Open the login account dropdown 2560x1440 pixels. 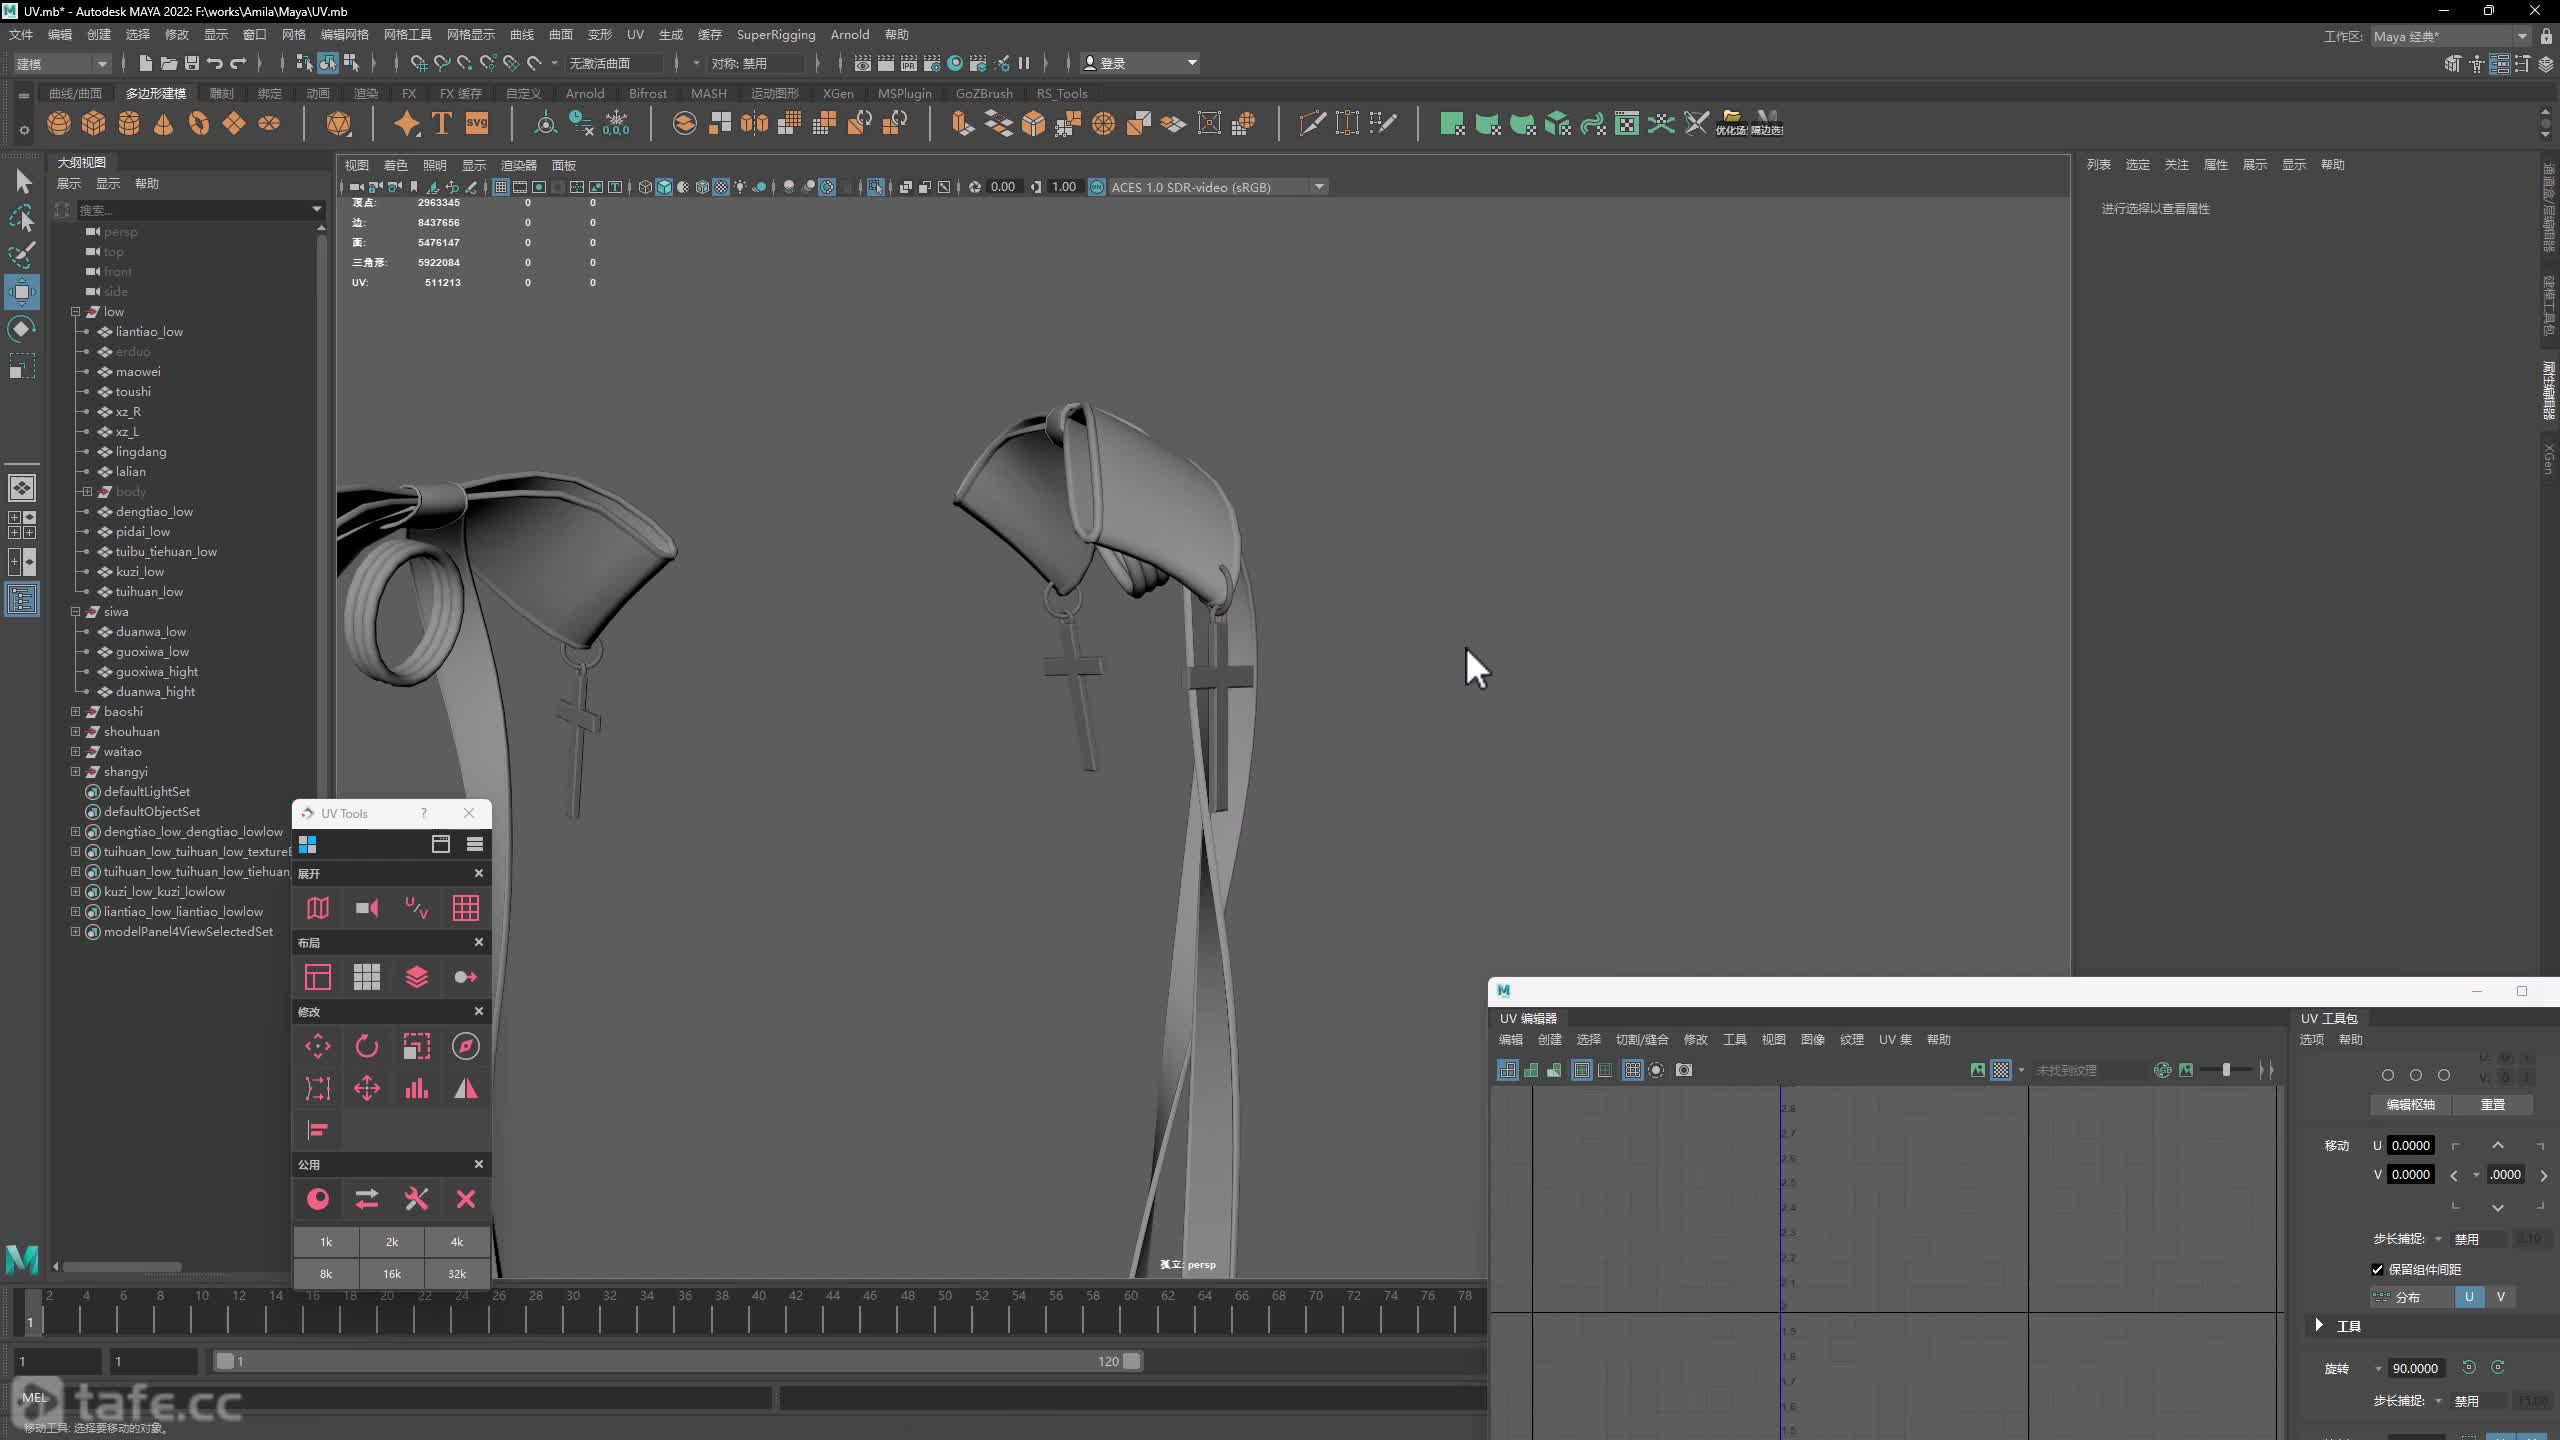pos(1140,63)
